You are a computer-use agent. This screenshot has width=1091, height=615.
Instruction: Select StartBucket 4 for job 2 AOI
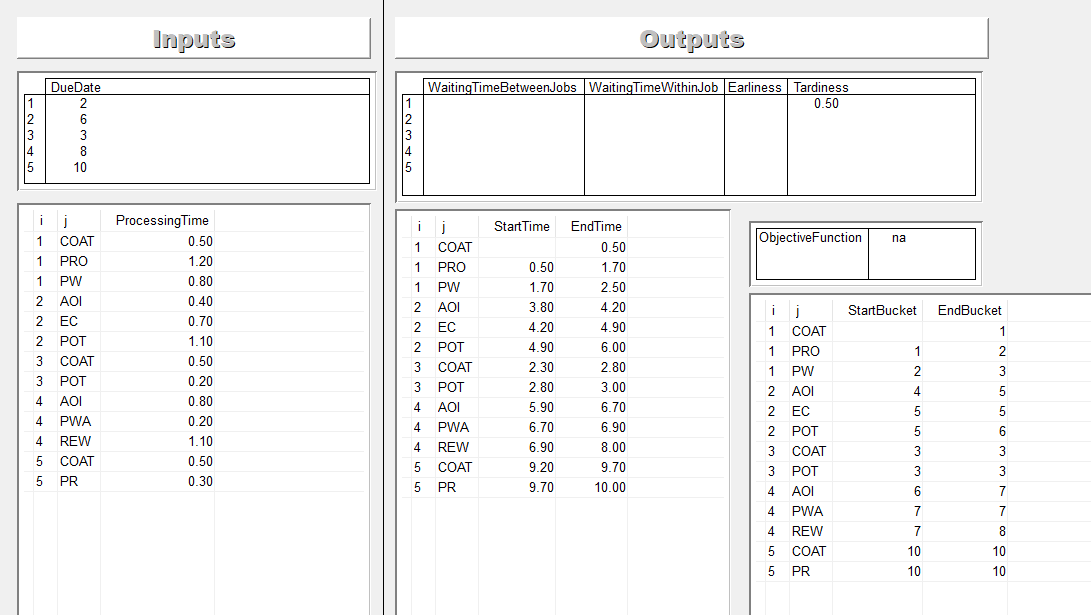tap(917, 392)
